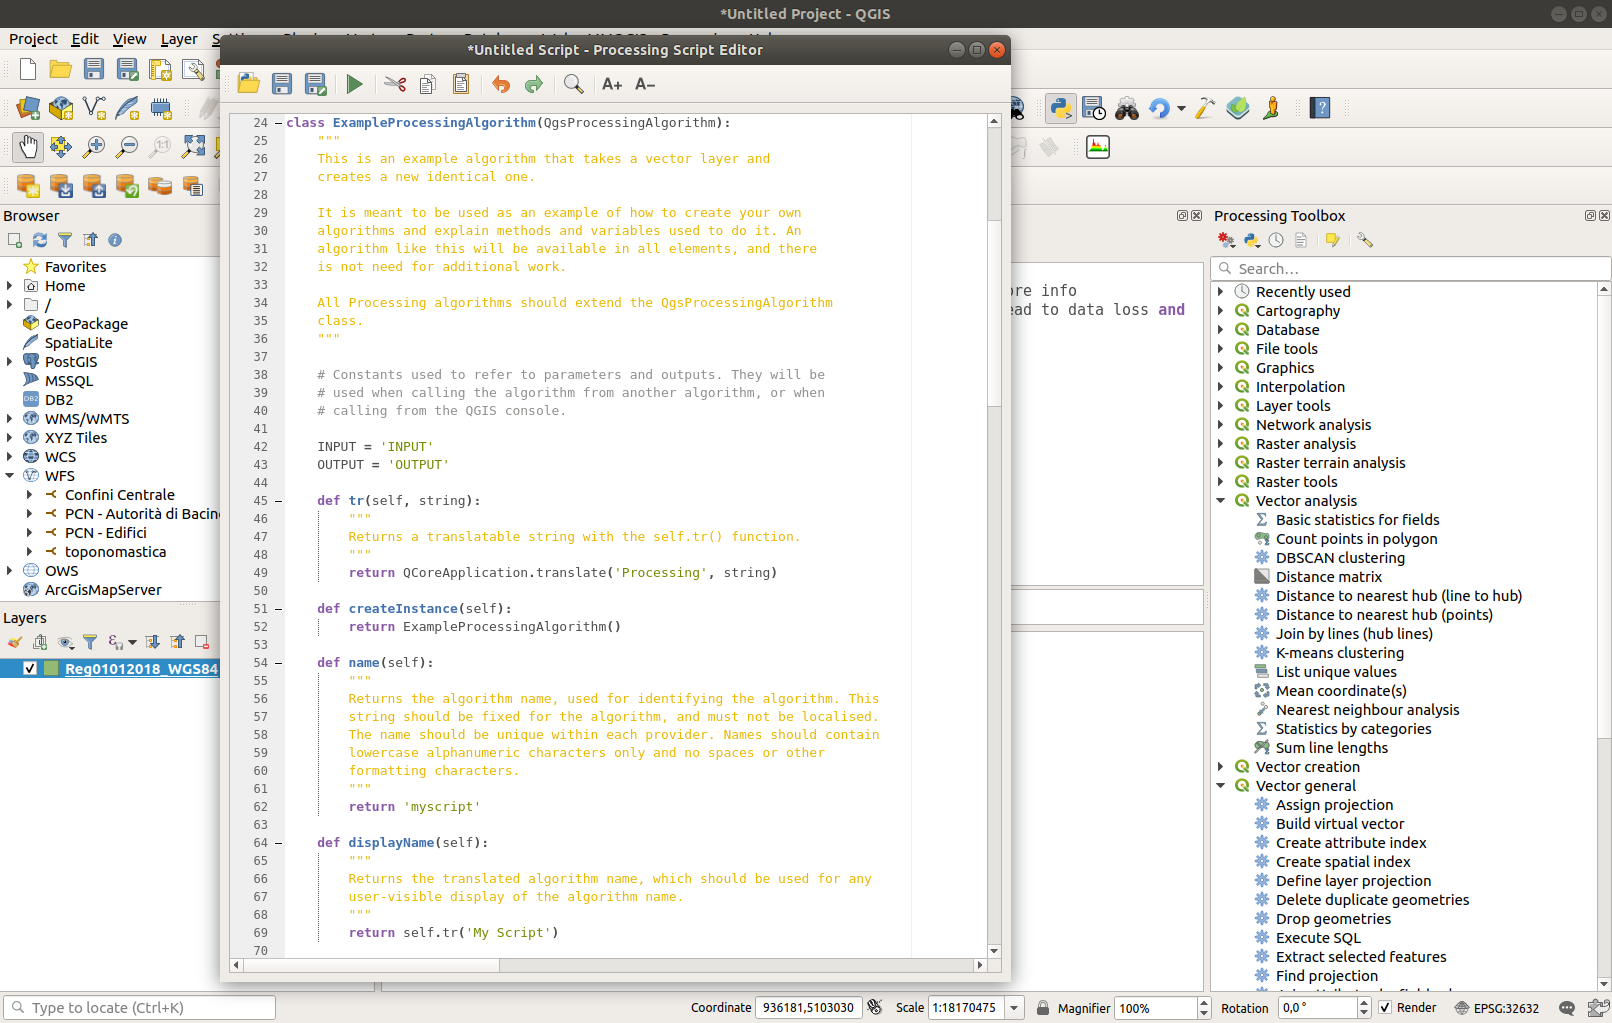
Task: Select the Pan Map hand tool
Action: pyautogui.click(x=28, y=147)
